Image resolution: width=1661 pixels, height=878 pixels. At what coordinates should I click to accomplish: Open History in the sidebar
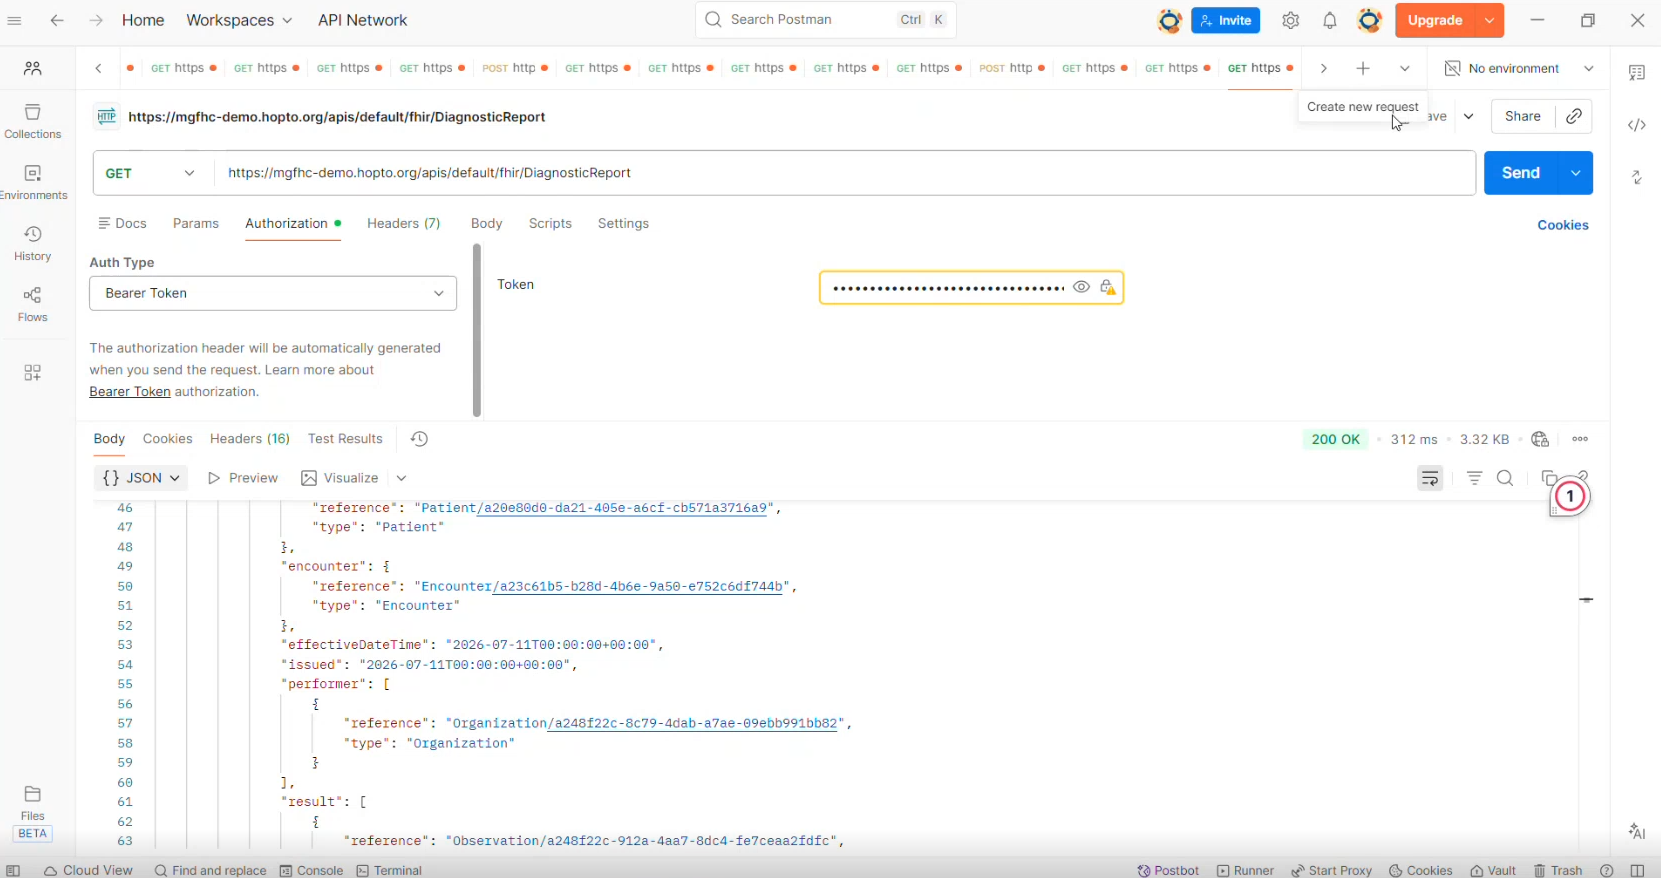pos(33,243)
